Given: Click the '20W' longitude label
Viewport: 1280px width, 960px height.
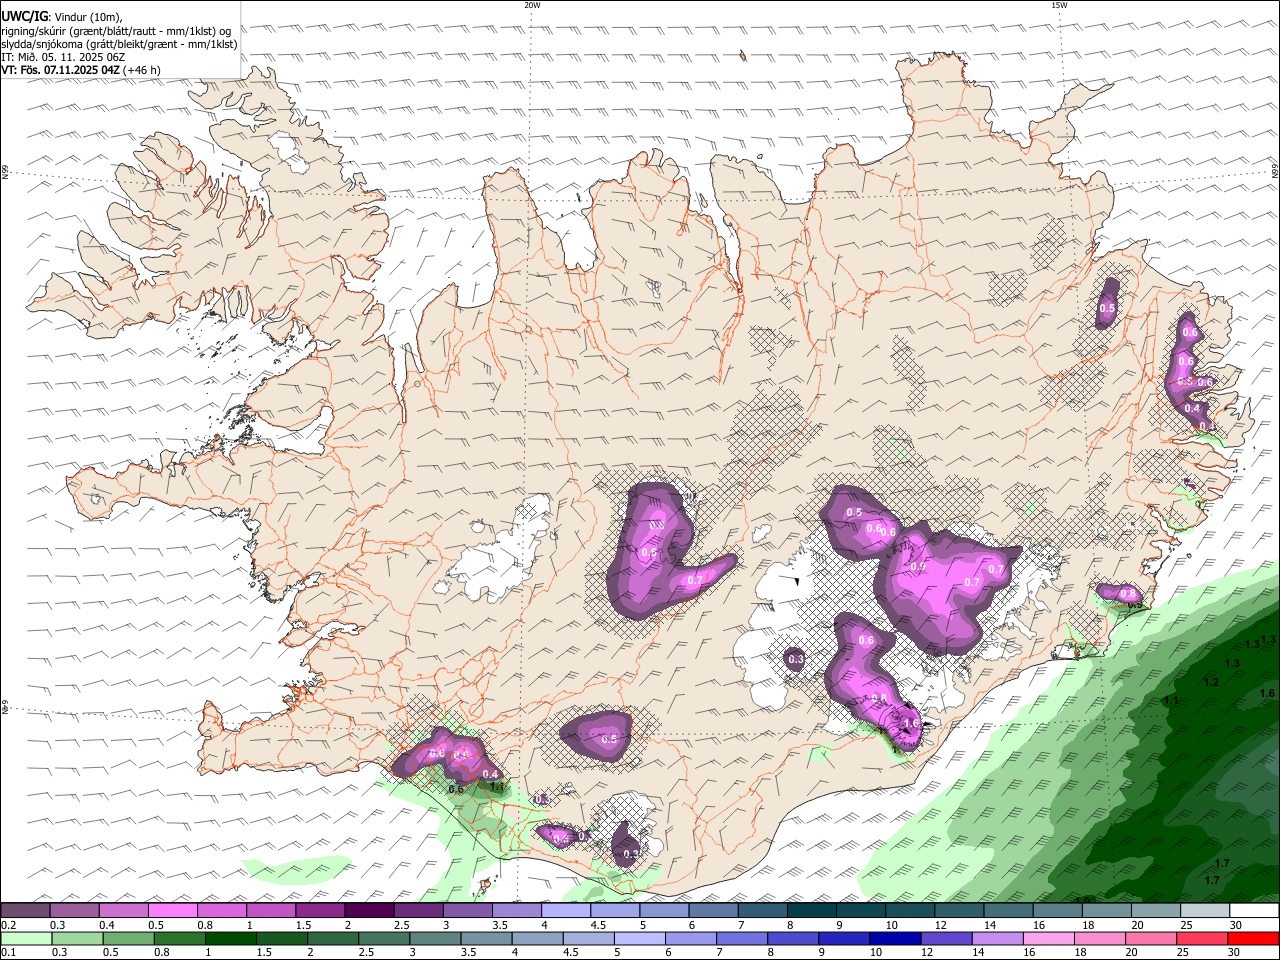Looking at the screenshot, I should (x=532, y=5).
